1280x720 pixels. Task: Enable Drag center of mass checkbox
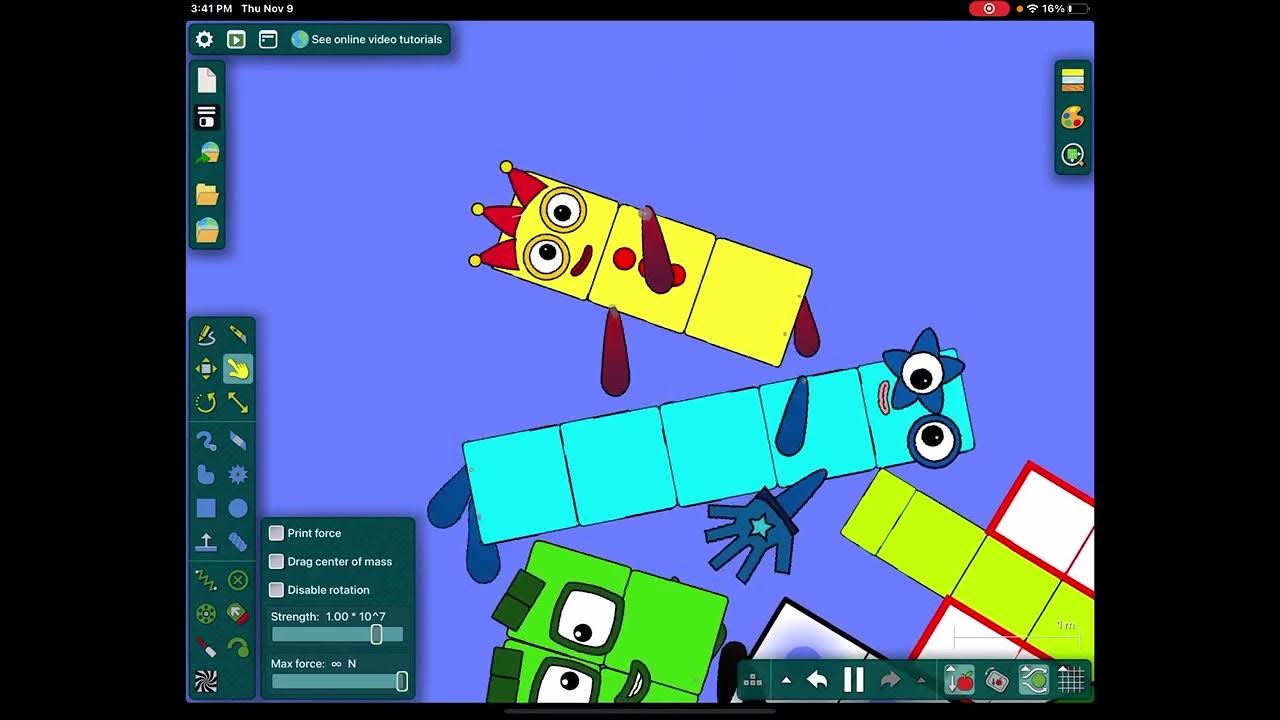coord(277,561)
